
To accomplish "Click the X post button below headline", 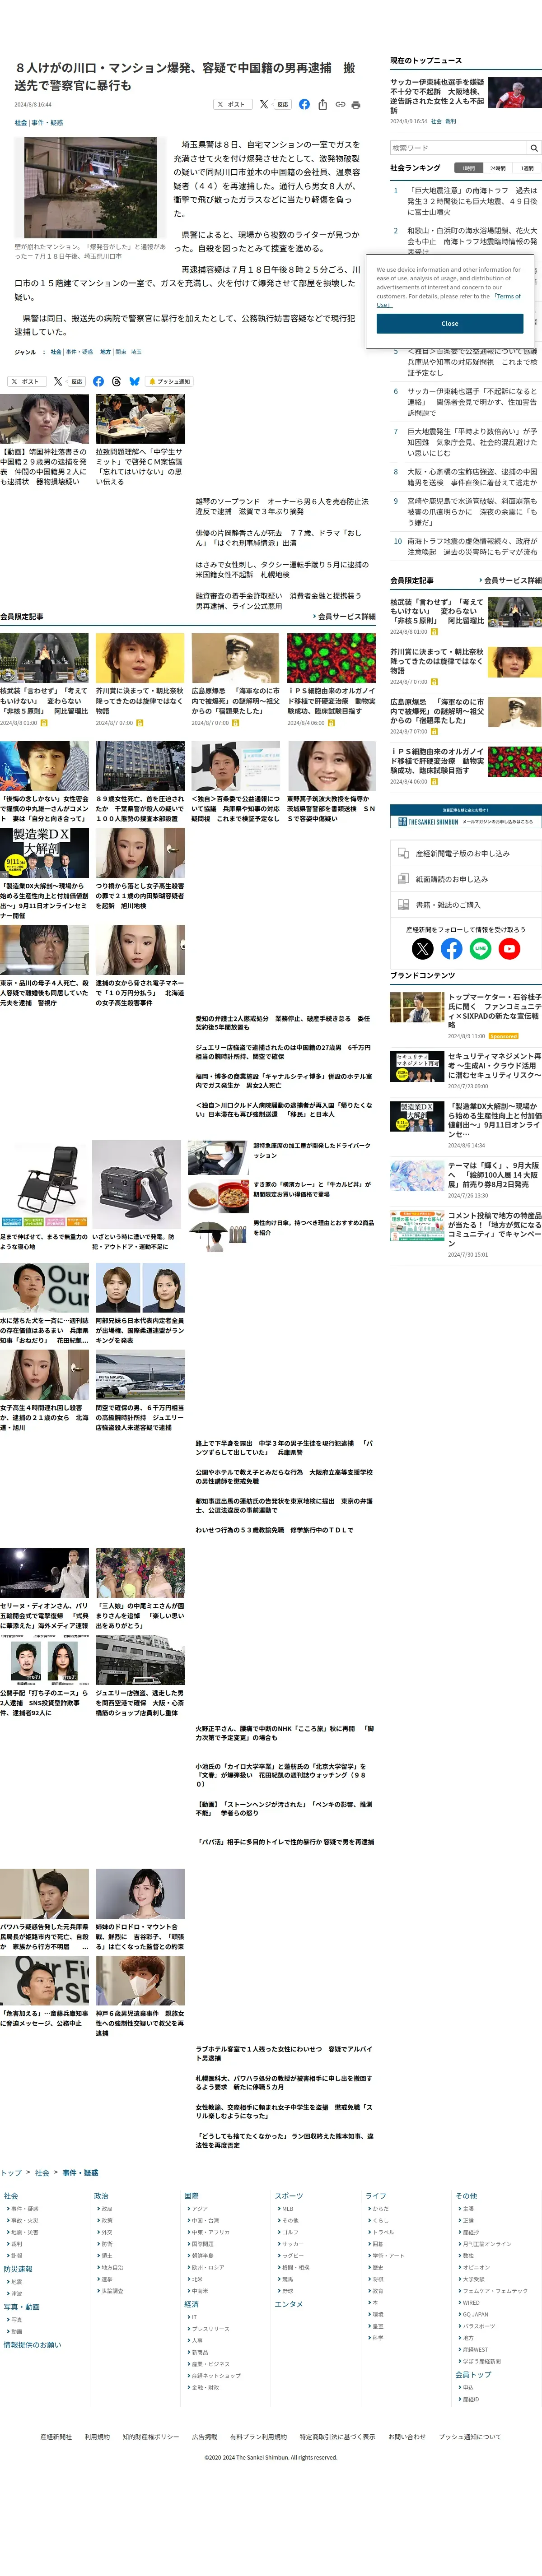I will [264, 104].
